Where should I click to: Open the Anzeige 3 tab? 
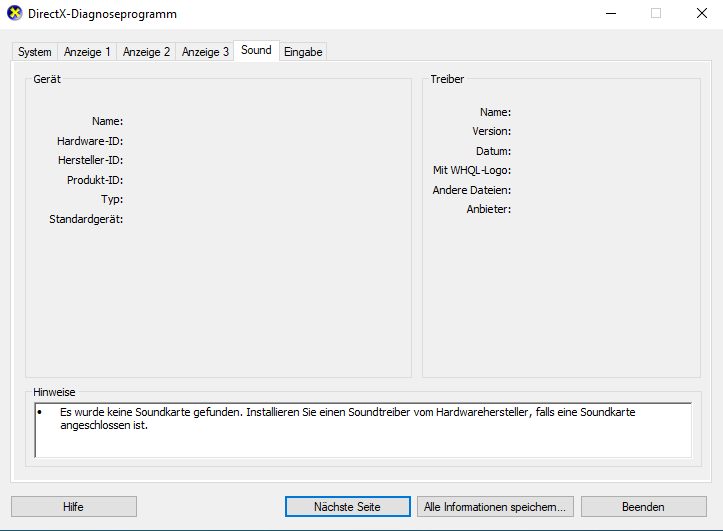[205, 52]
